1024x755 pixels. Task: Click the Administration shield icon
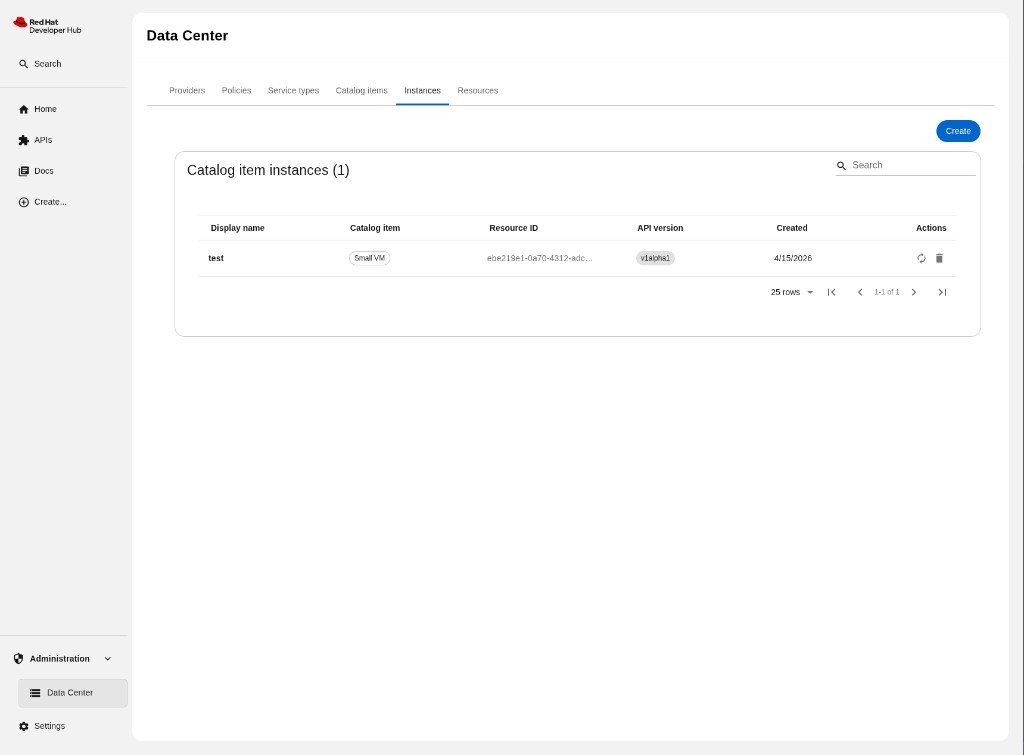coord(18,659)
